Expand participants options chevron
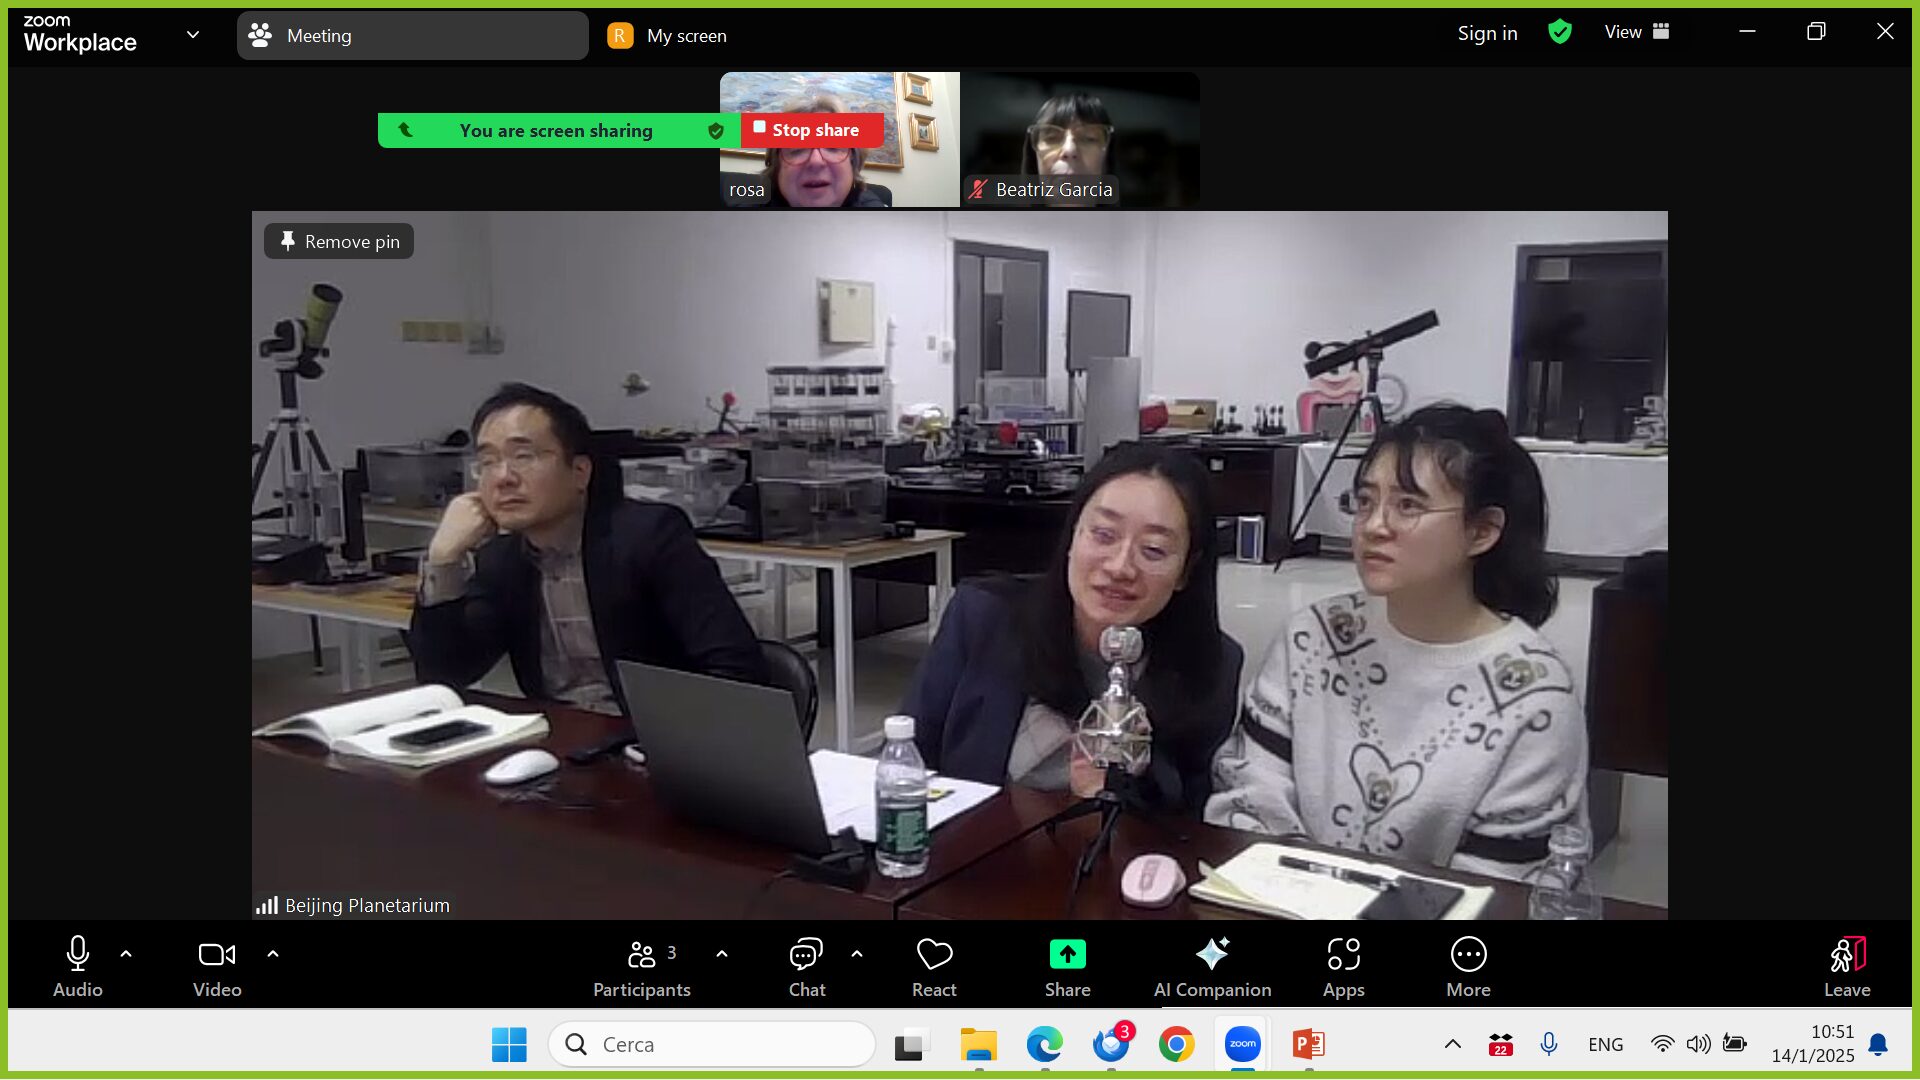 click(x=722, y=954)
